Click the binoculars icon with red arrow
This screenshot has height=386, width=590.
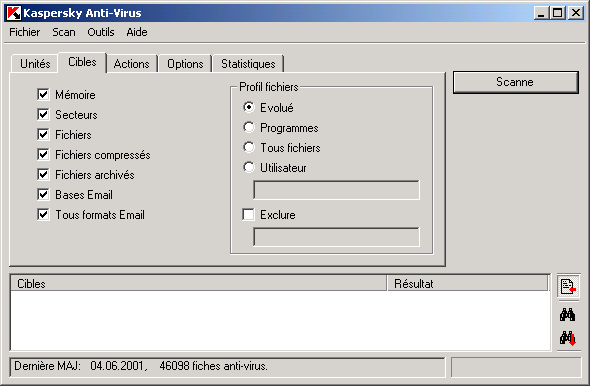567,338
